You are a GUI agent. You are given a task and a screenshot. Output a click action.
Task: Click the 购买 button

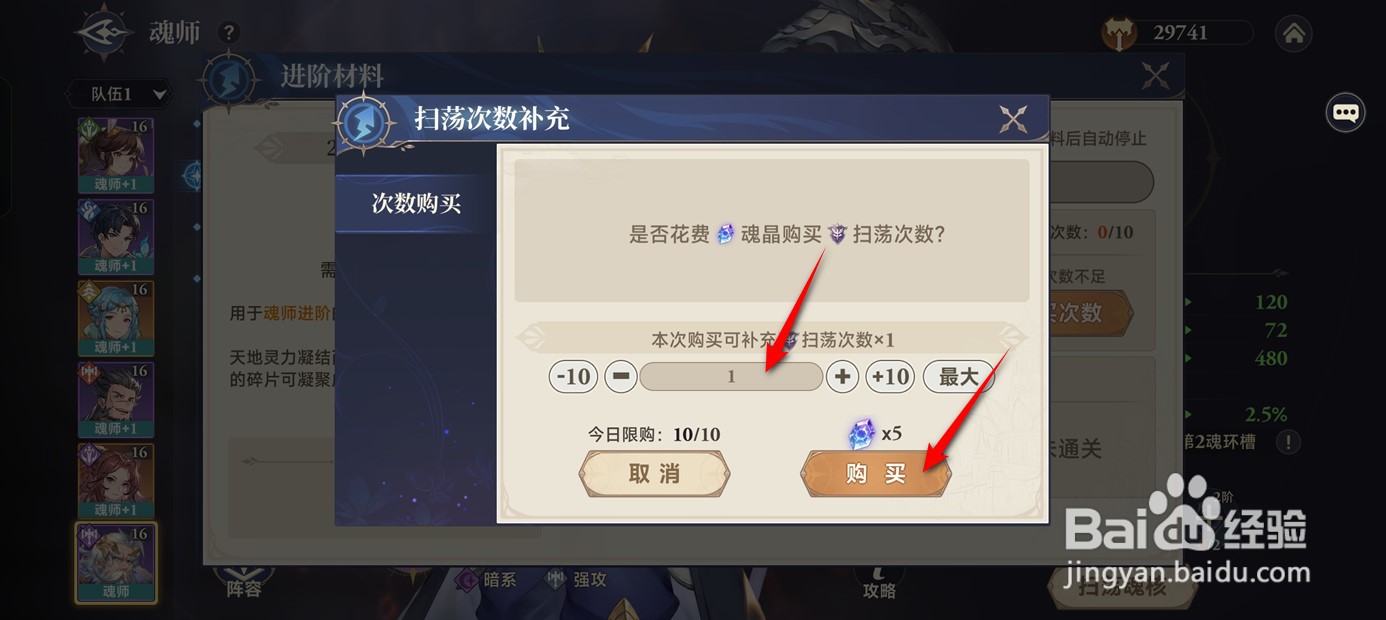tap(876, 474)
